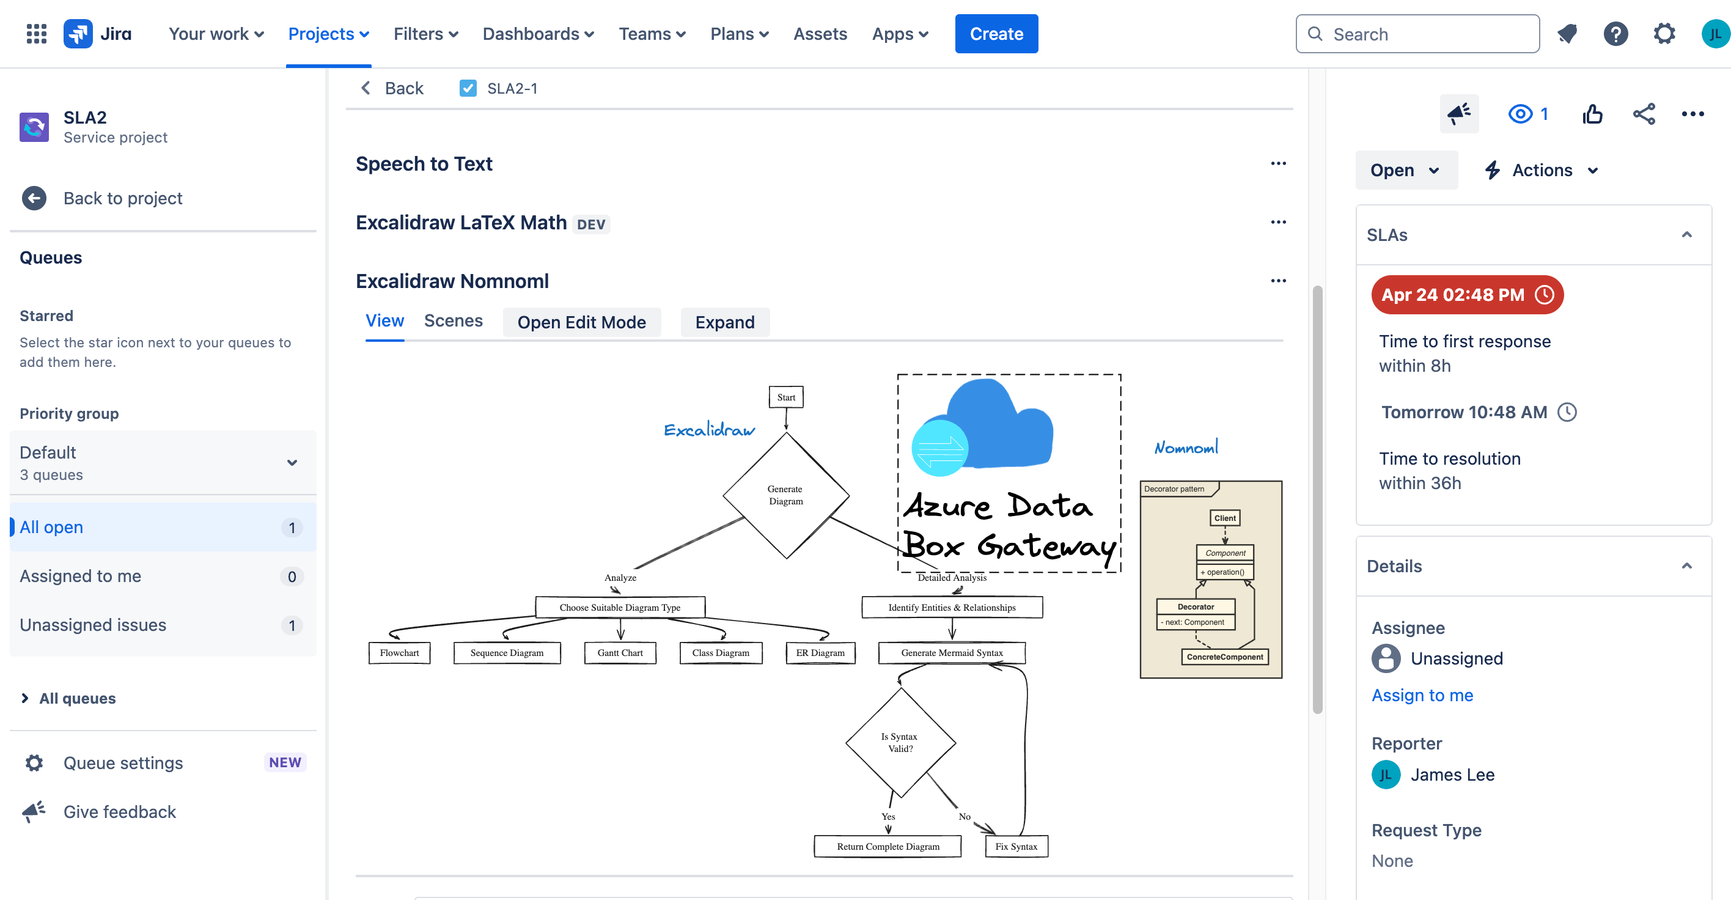Open the Your work dropdown
This screenshot has width=1731, height=900.
[216, 34]
